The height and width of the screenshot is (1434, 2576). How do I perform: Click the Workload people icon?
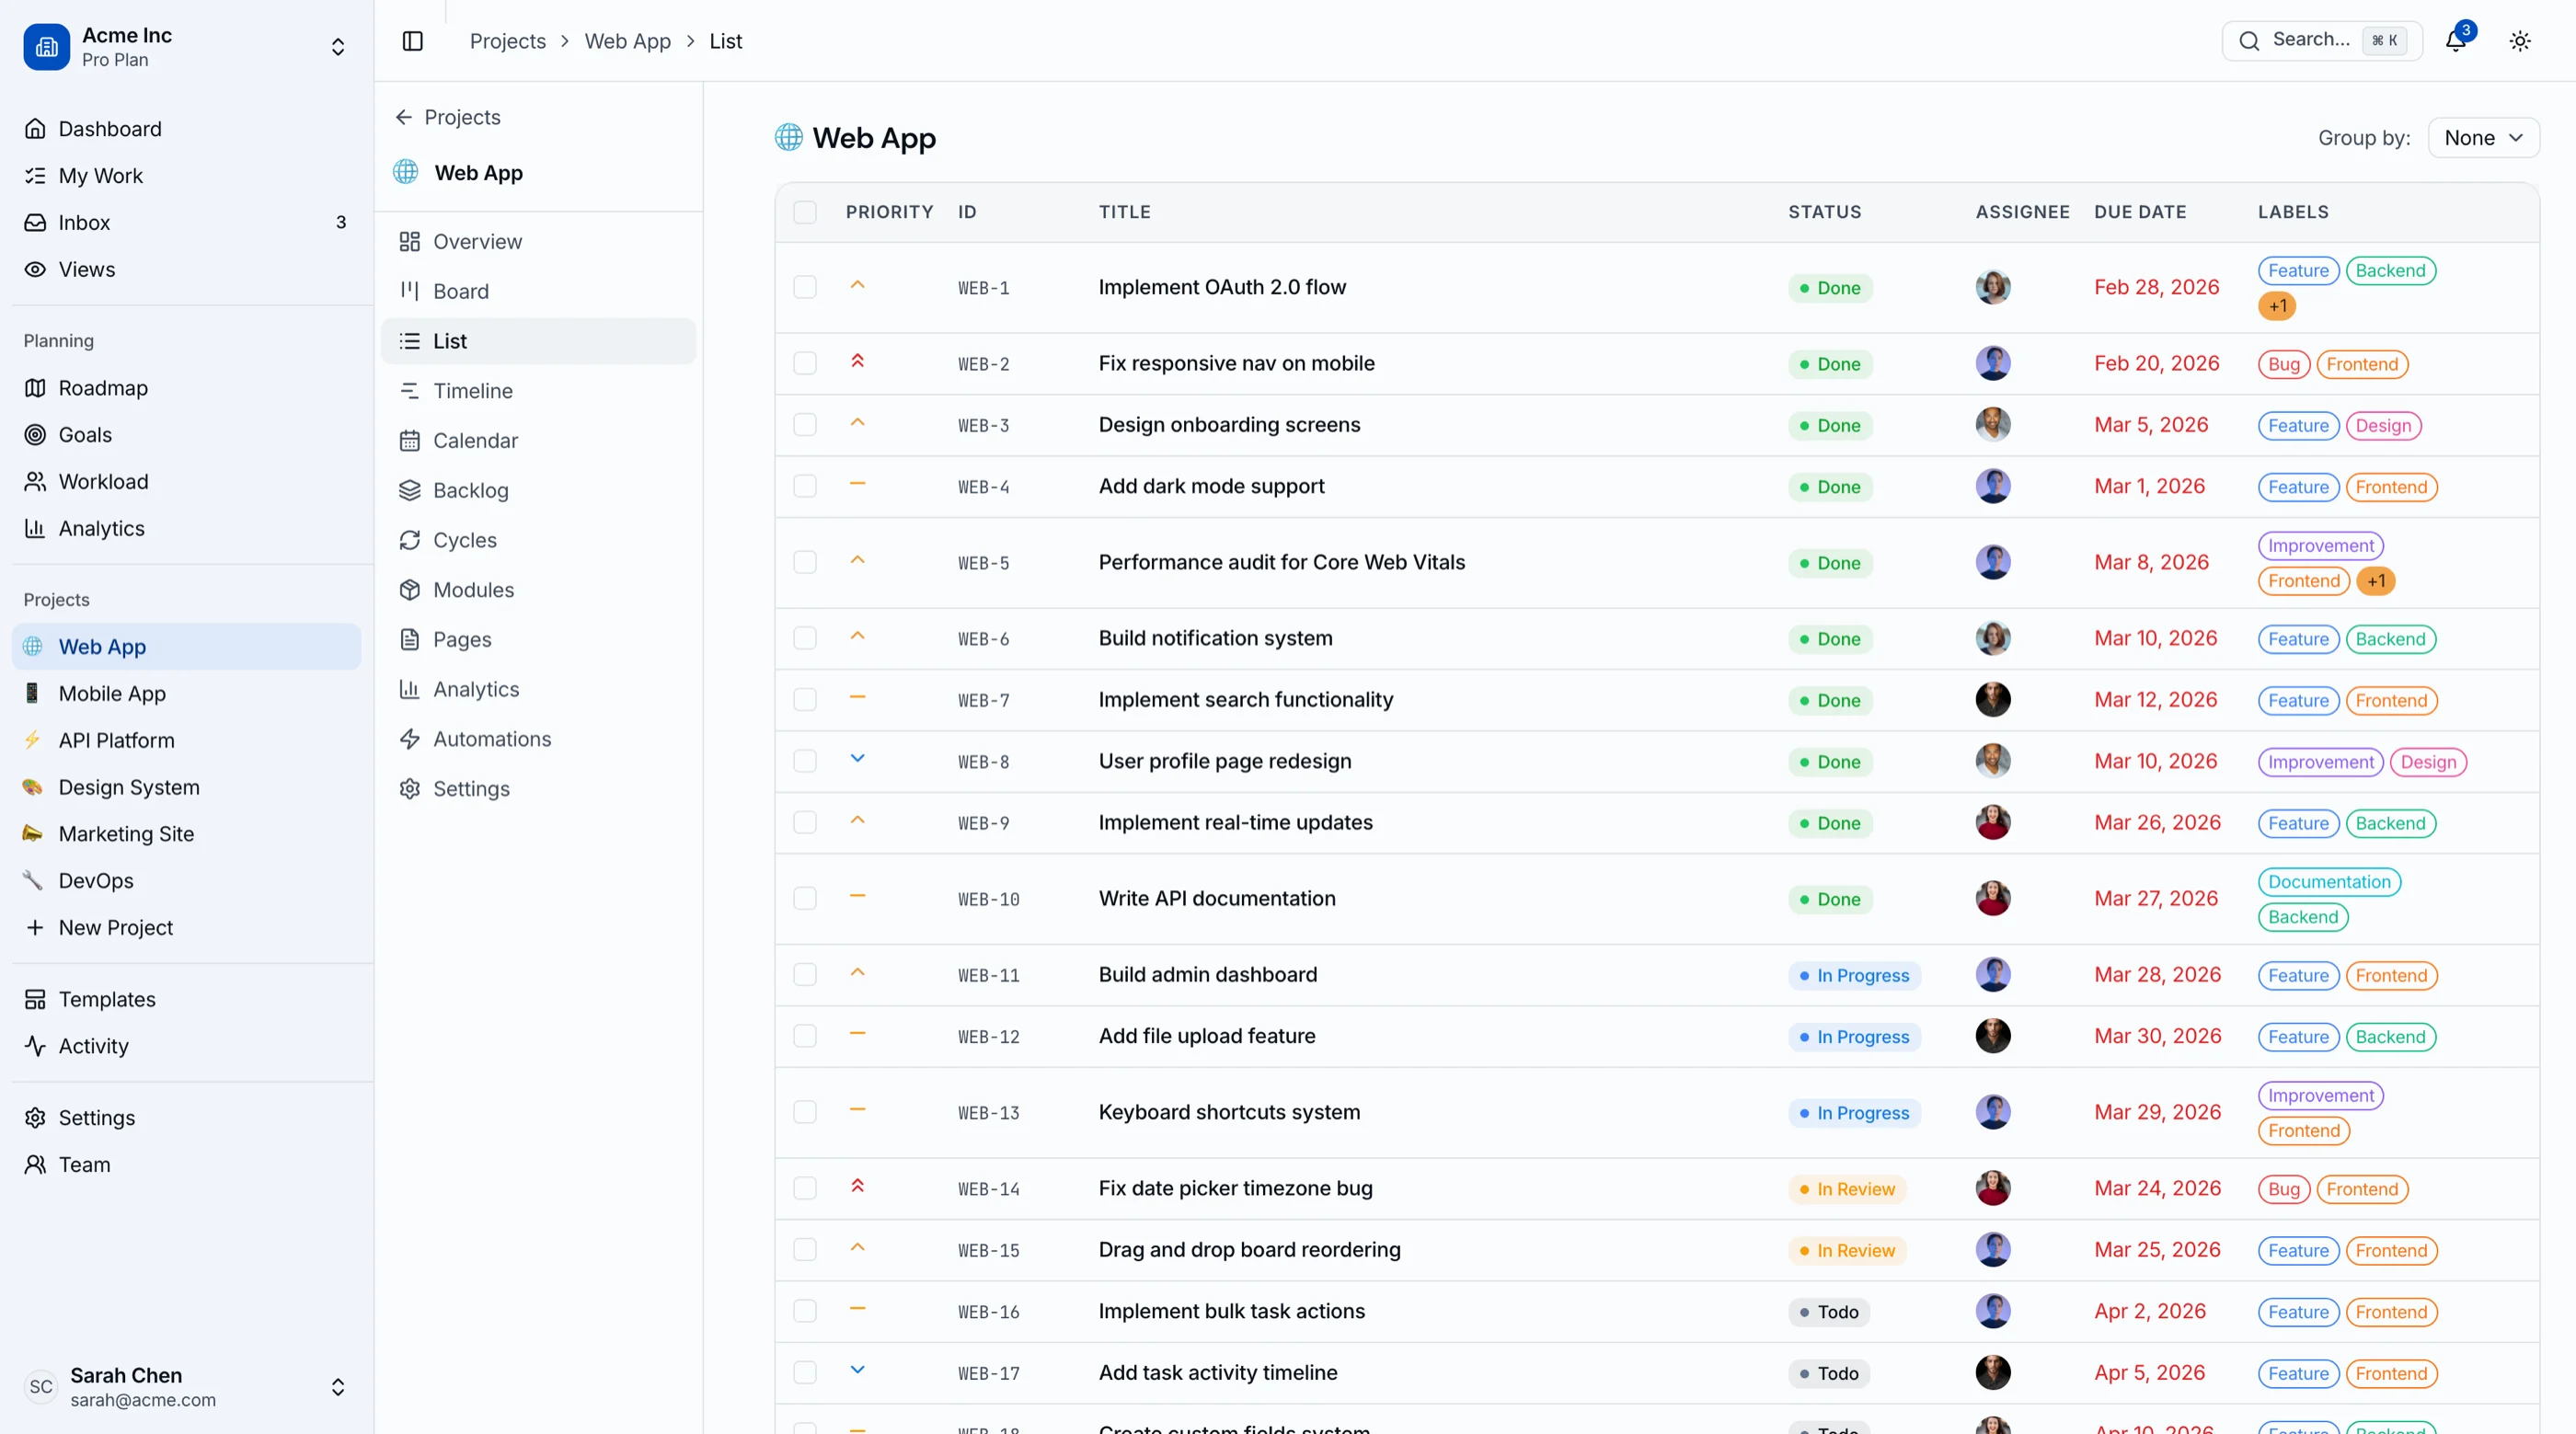coord(35,481)
